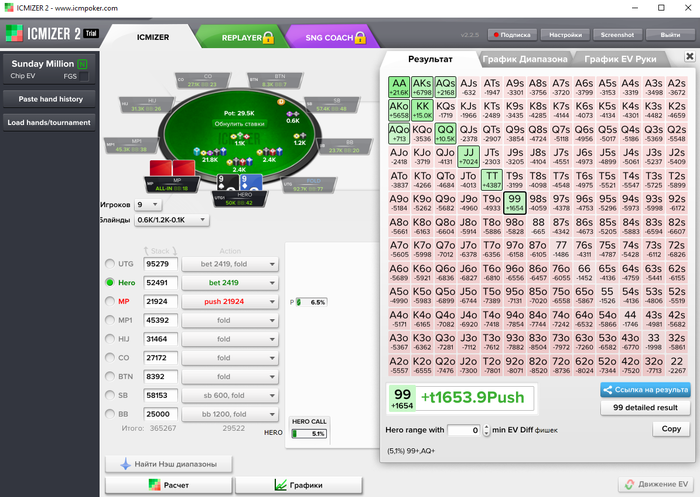Open the График Диапазона tab

click(525, 59)
